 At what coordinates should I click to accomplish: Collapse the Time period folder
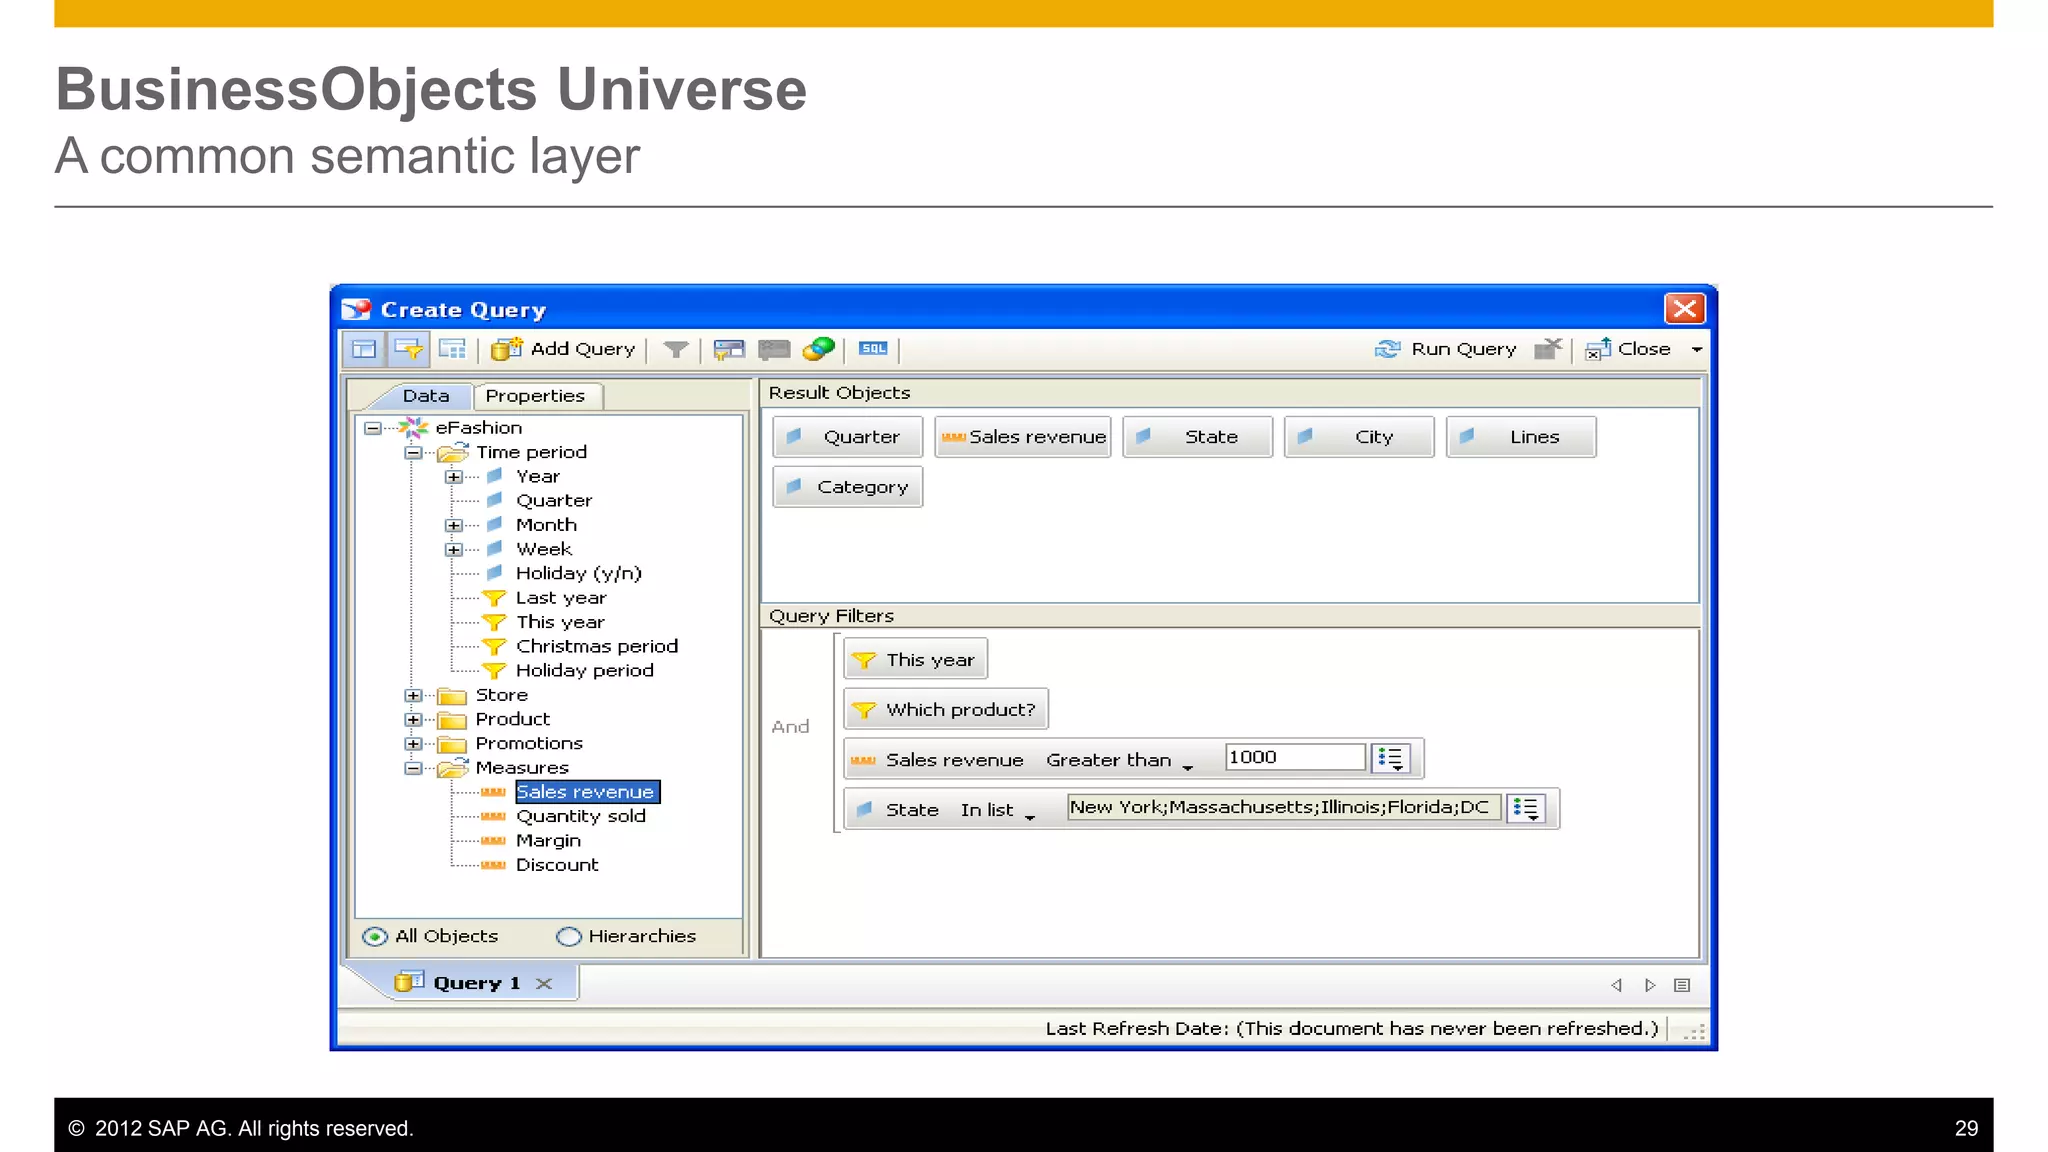tap(413, 453)
